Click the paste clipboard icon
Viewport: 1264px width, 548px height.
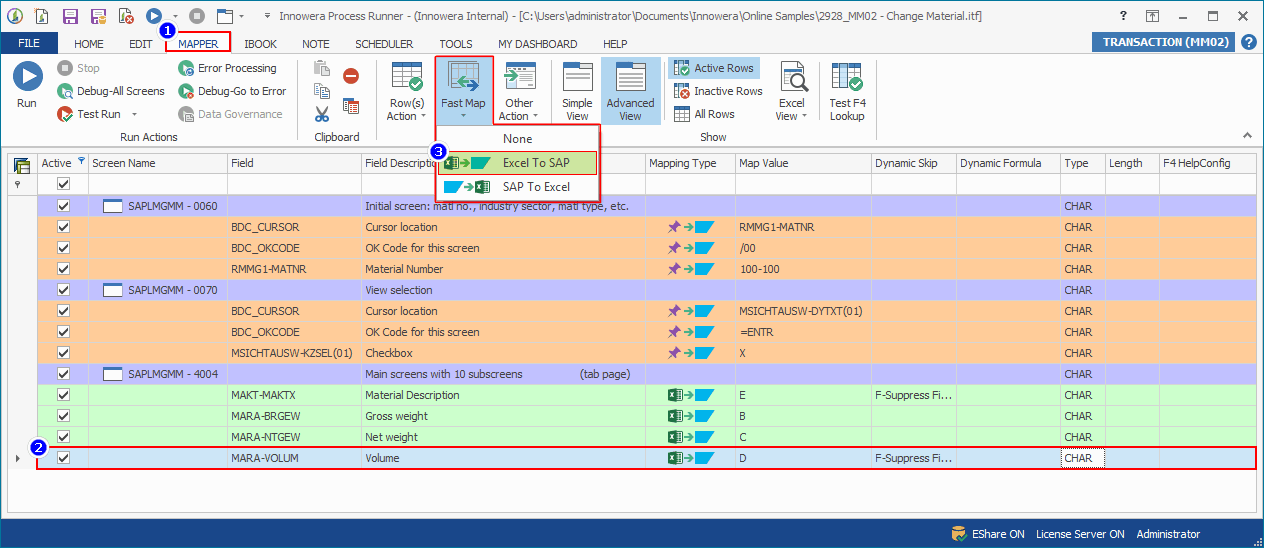click(322, 68)
